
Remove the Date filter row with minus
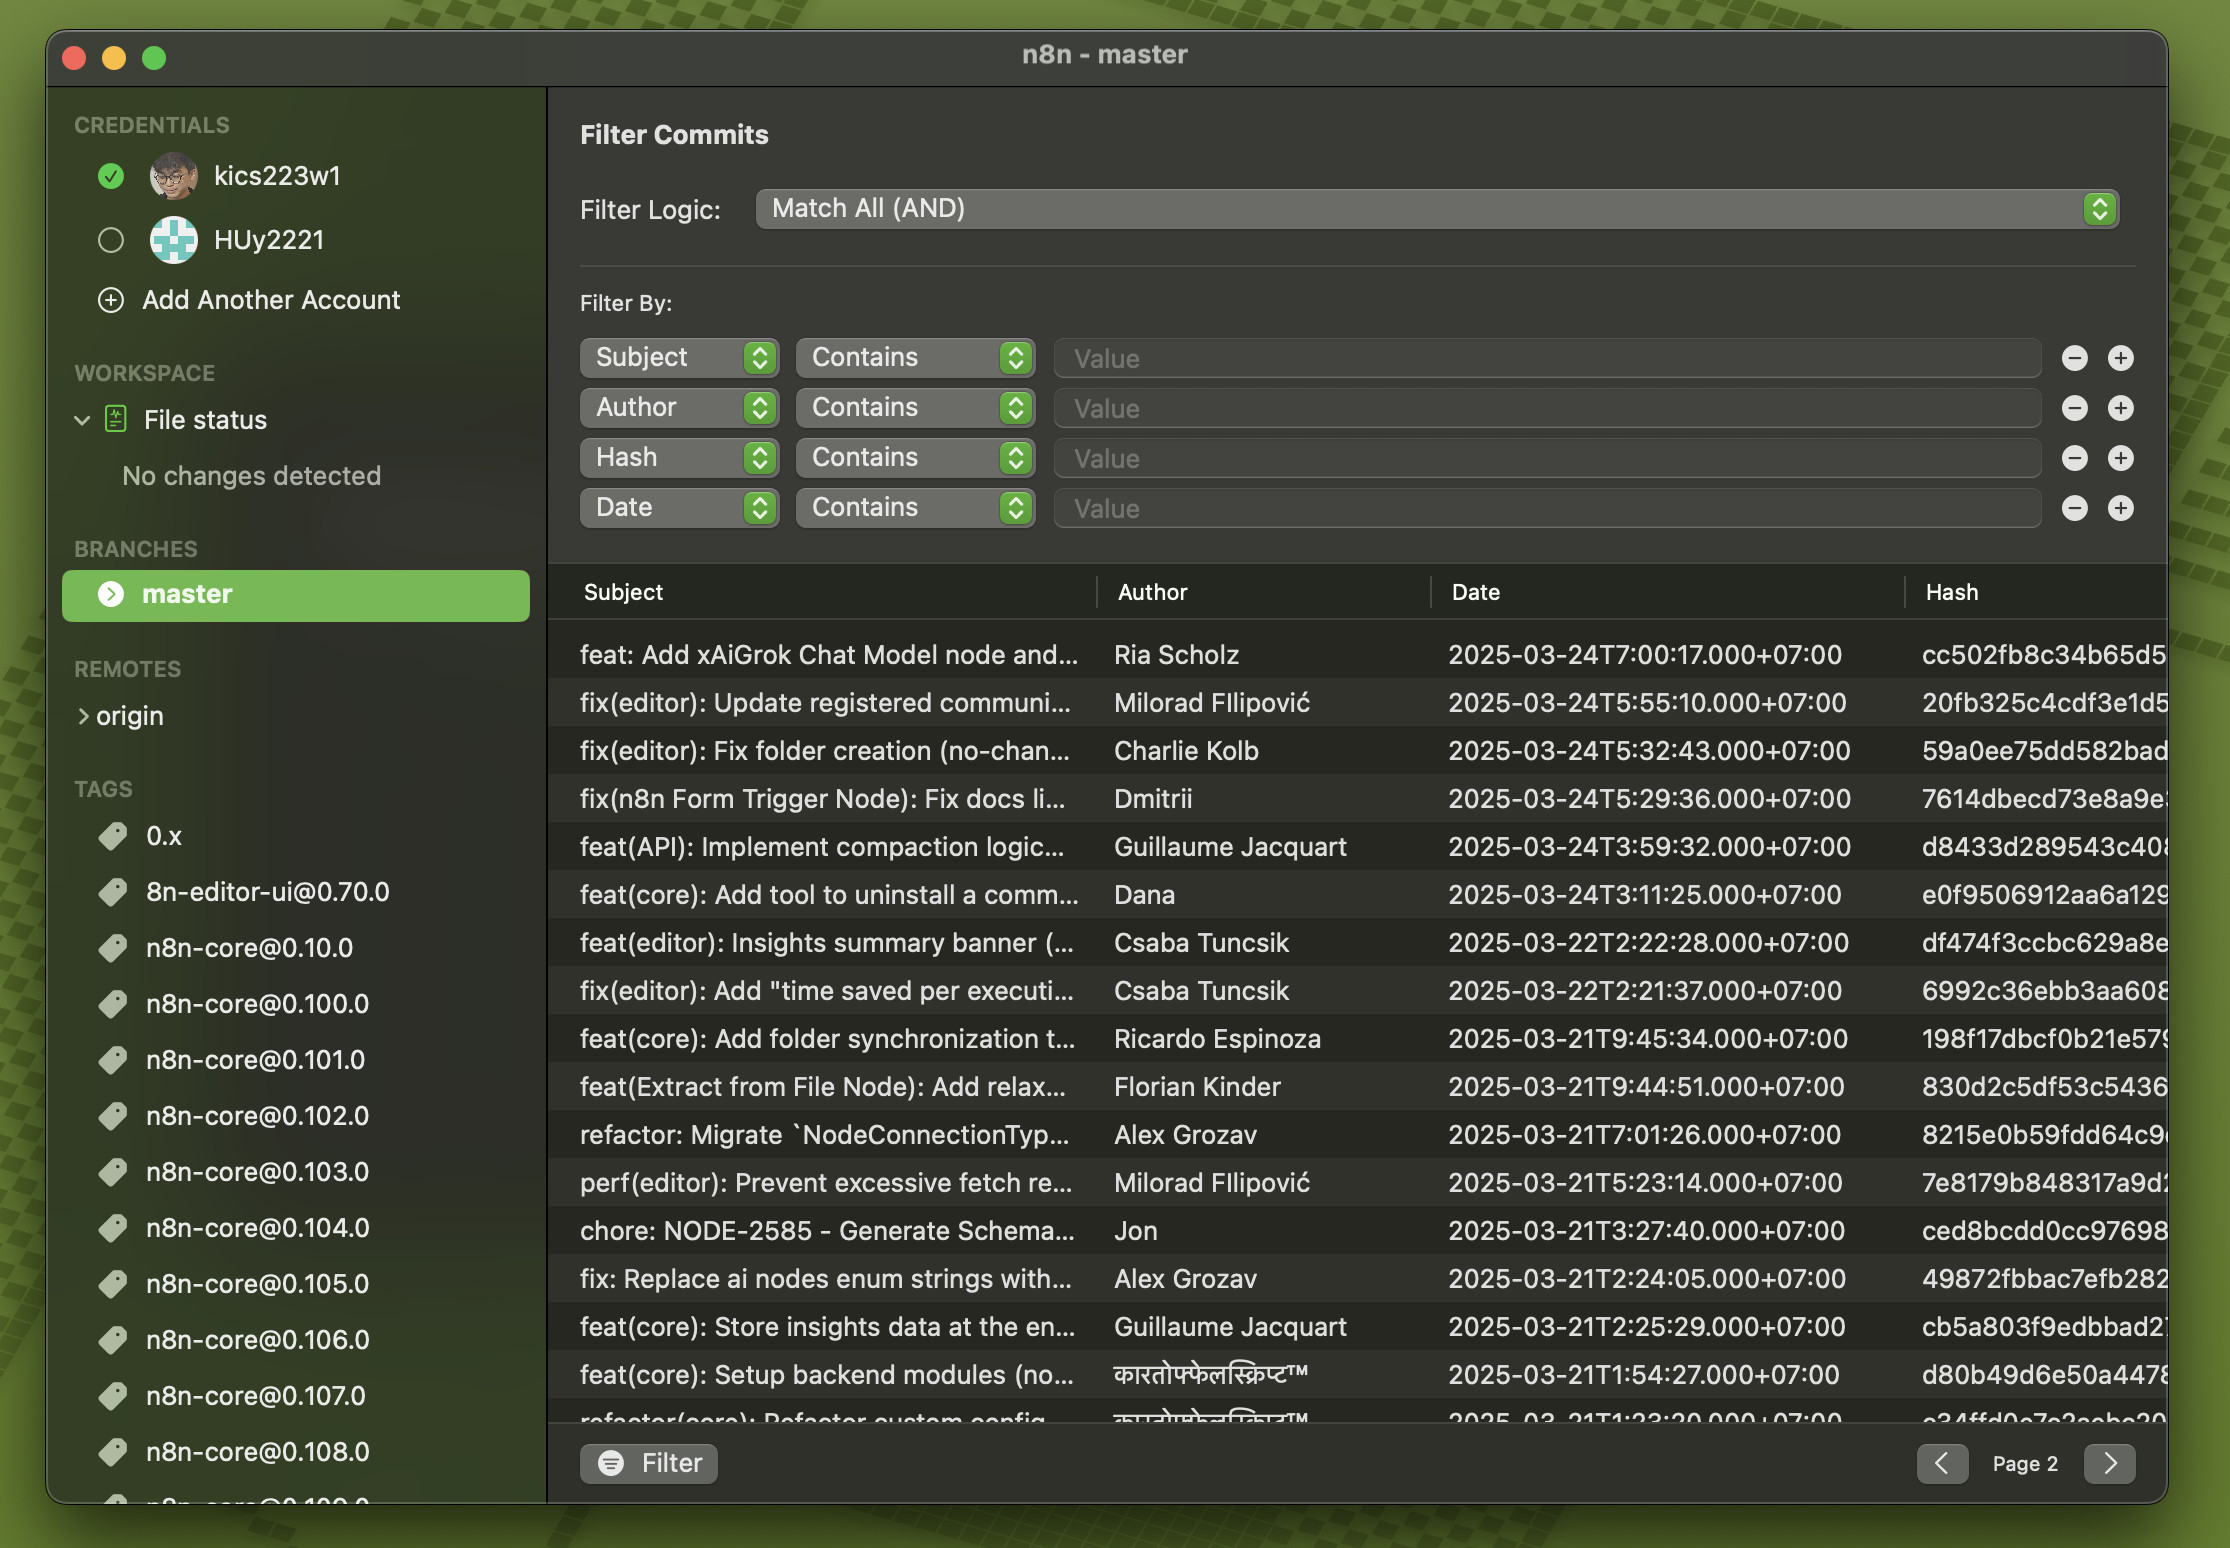click(2075, 508)
